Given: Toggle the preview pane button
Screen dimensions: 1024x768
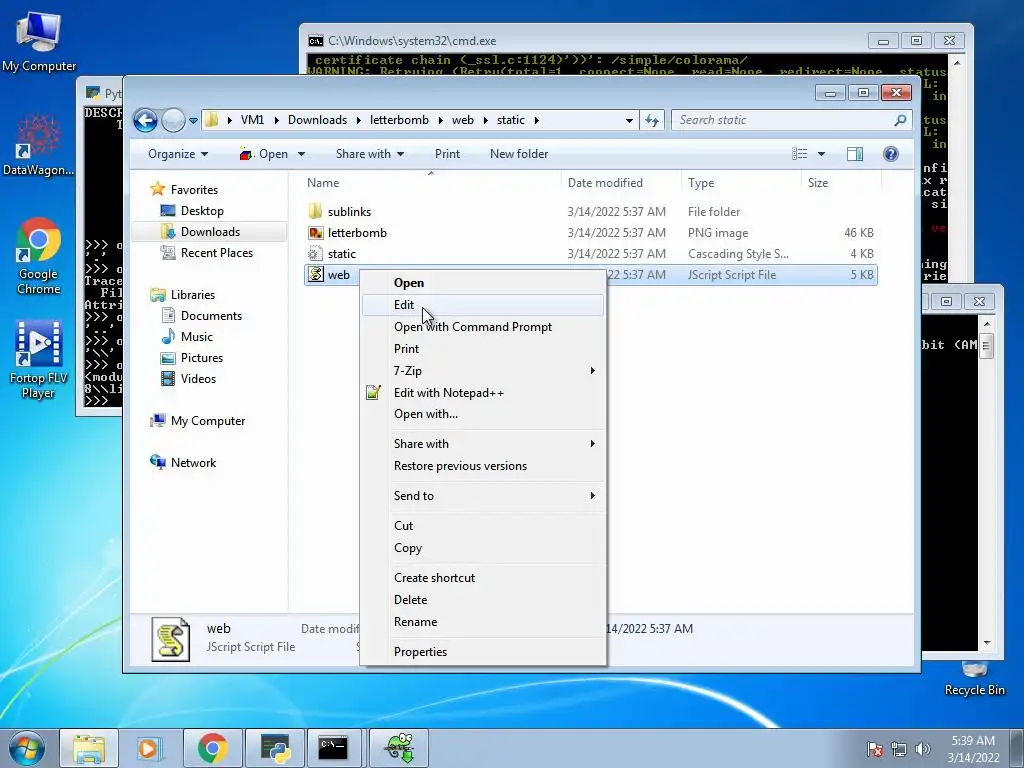Looking at the screenshot, I should coord(854,154).
